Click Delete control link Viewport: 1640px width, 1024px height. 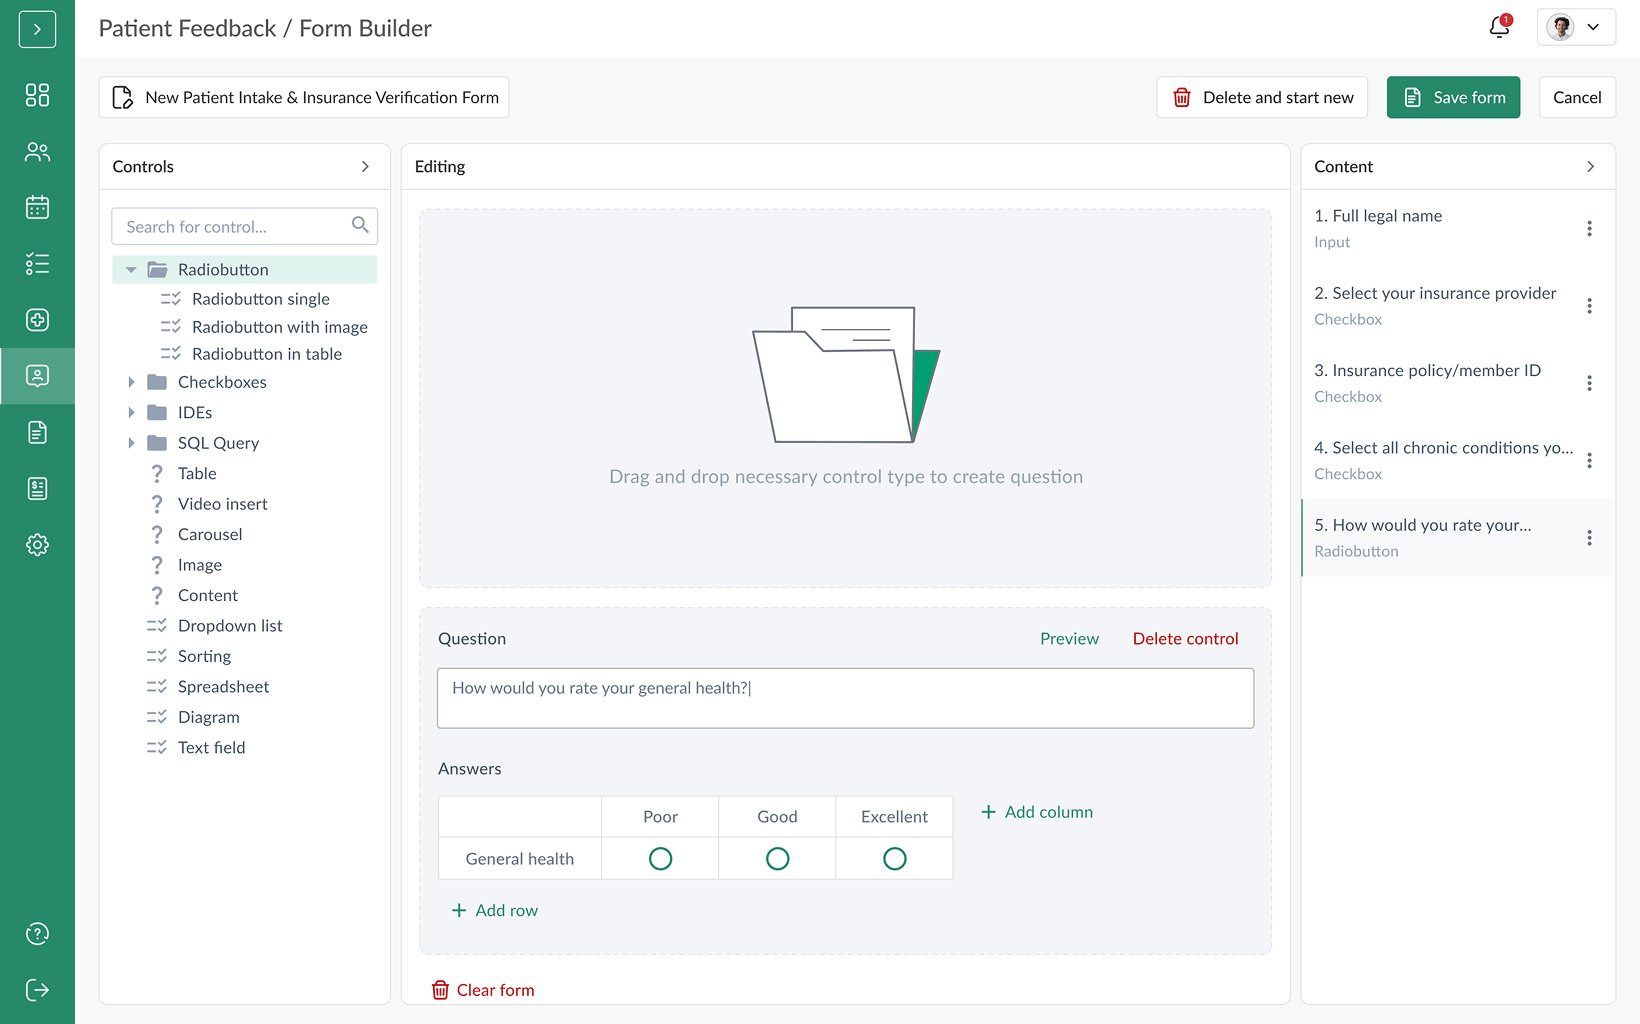[1185, 639]
